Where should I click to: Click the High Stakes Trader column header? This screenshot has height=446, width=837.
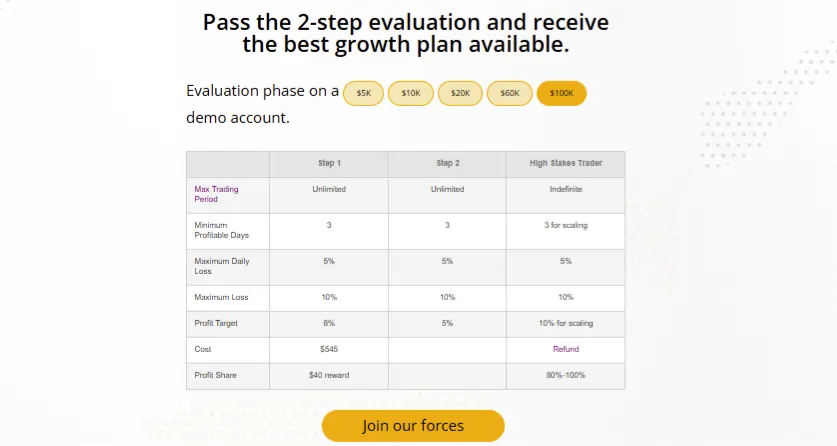coord(566,163)
